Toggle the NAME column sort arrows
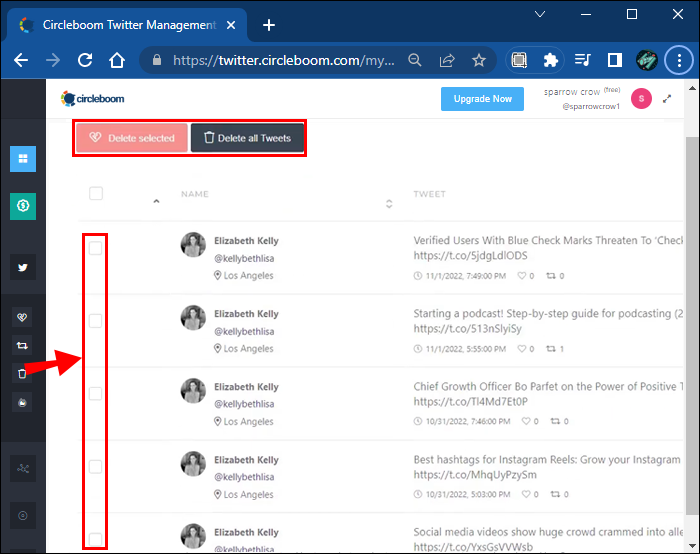The width and height of the screenshot is (700, 554). [x=389, y=204]
